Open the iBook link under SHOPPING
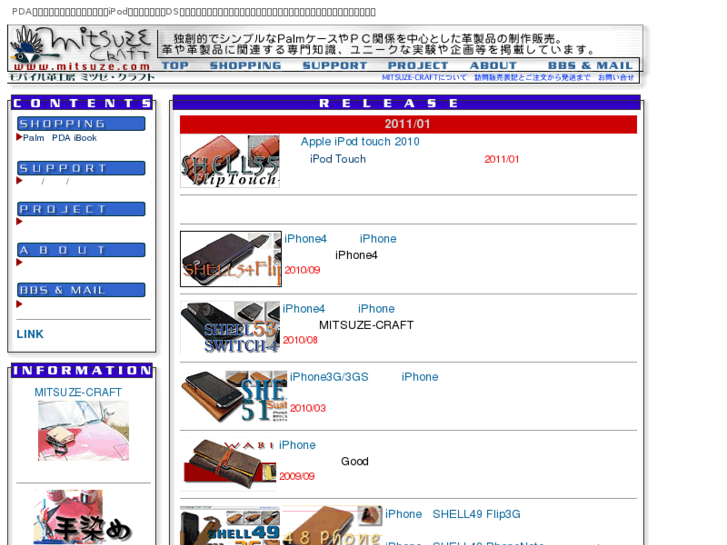 (x=85, y=138)
